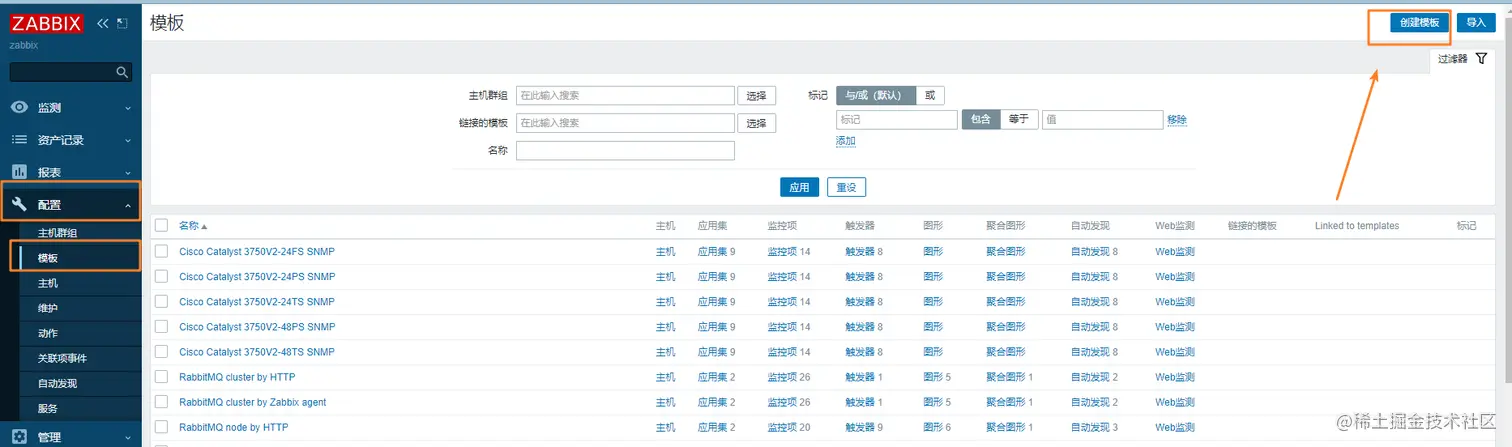Check RabbitMQ cluster by HTTP row checkbox

161,377
